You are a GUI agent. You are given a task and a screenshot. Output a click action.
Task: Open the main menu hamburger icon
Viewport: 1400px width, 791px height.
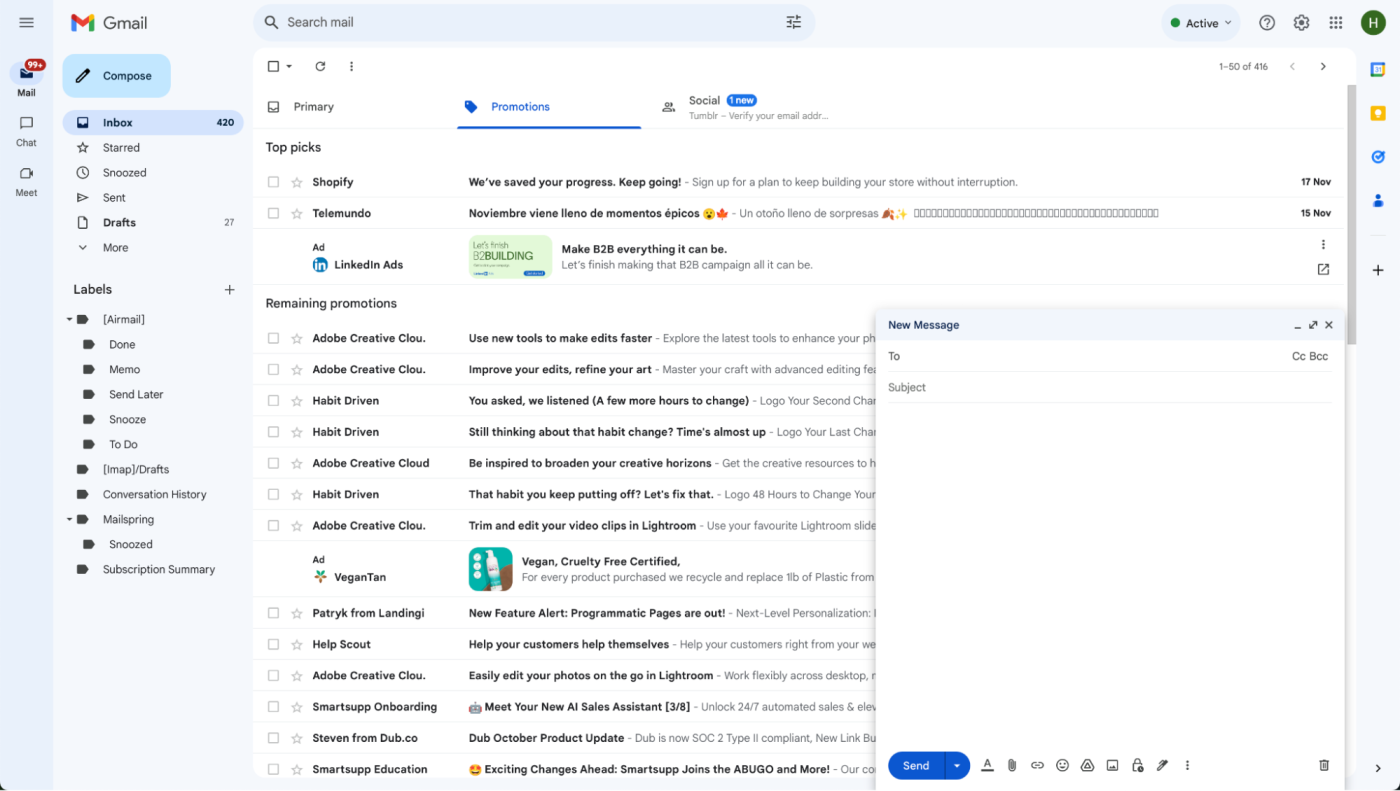(27, 22)
